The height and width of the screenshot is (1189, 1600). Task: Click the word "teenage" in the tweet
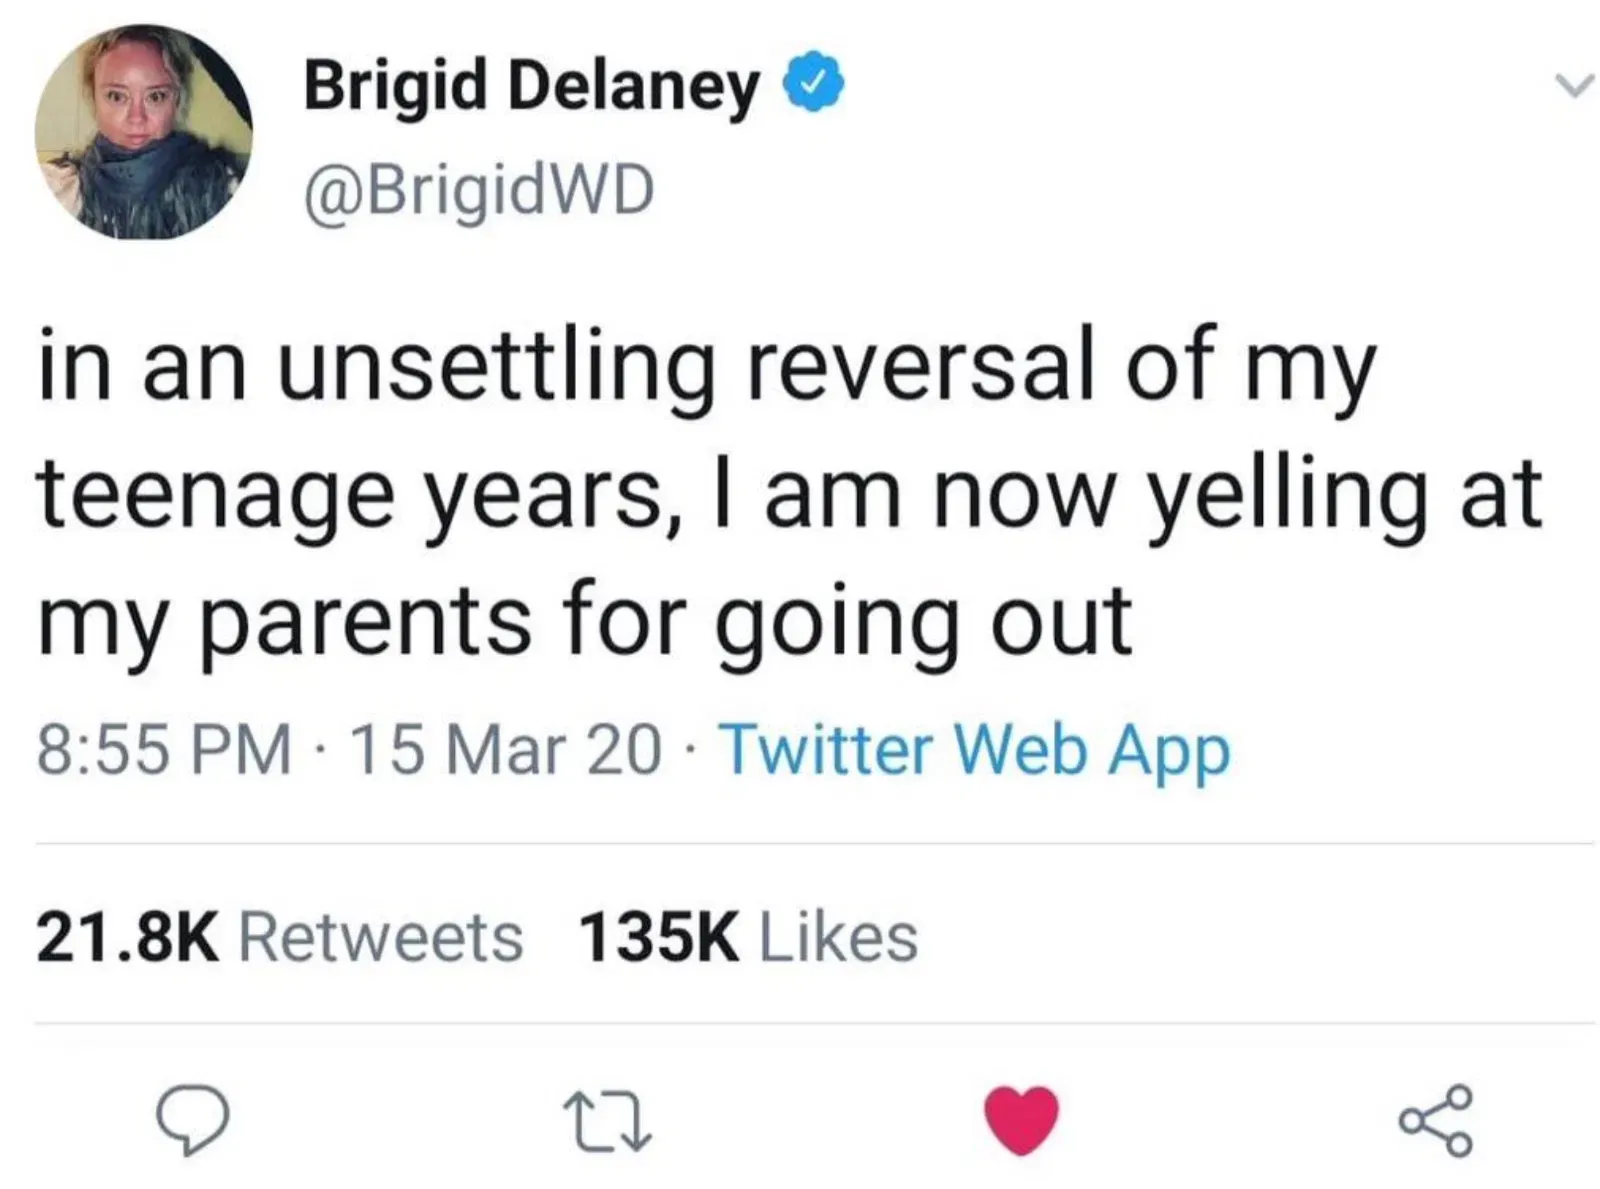216,497
